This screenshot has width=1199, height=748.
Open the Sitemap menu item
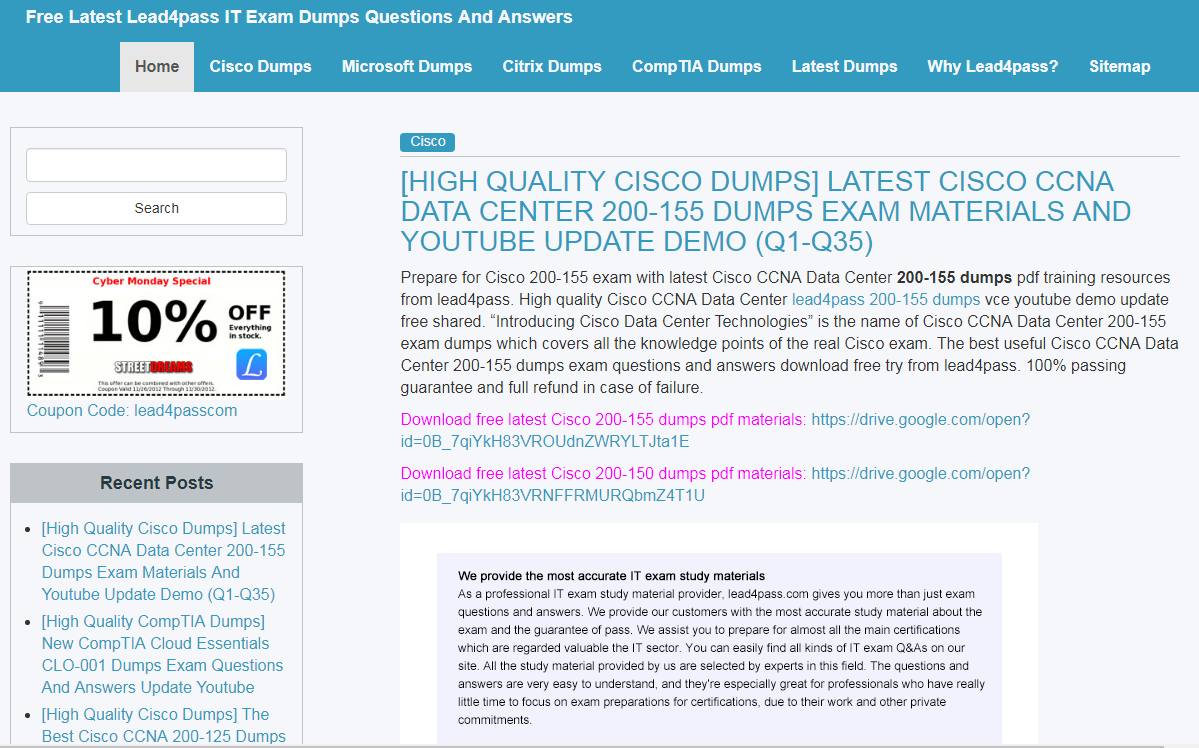[x=1119, y=67]
